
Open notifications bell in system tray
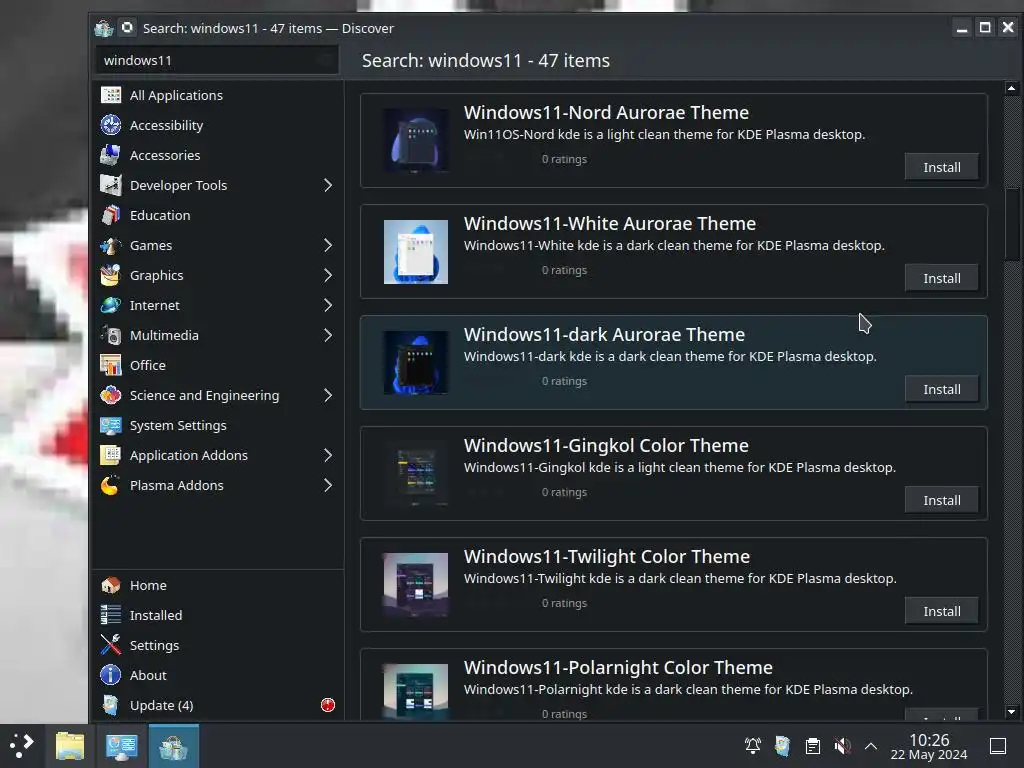[753, 746]
